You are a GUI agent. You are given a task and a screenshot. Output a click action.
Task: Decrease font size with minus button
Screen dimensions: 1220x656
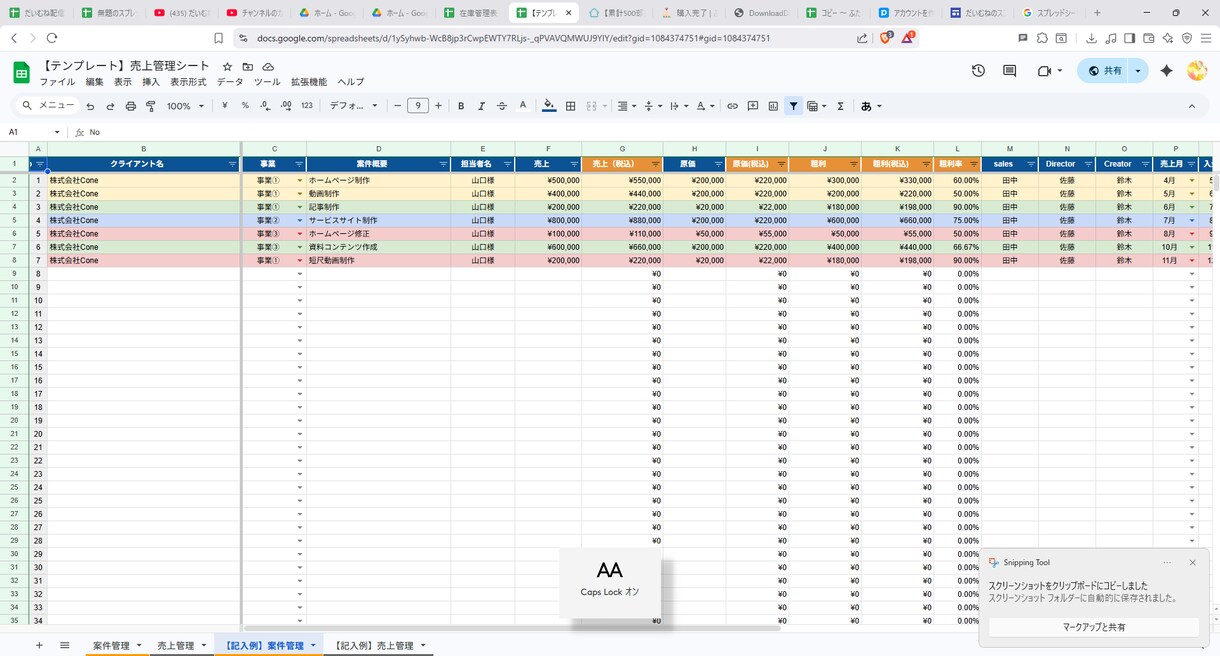(x=398, y=106)
